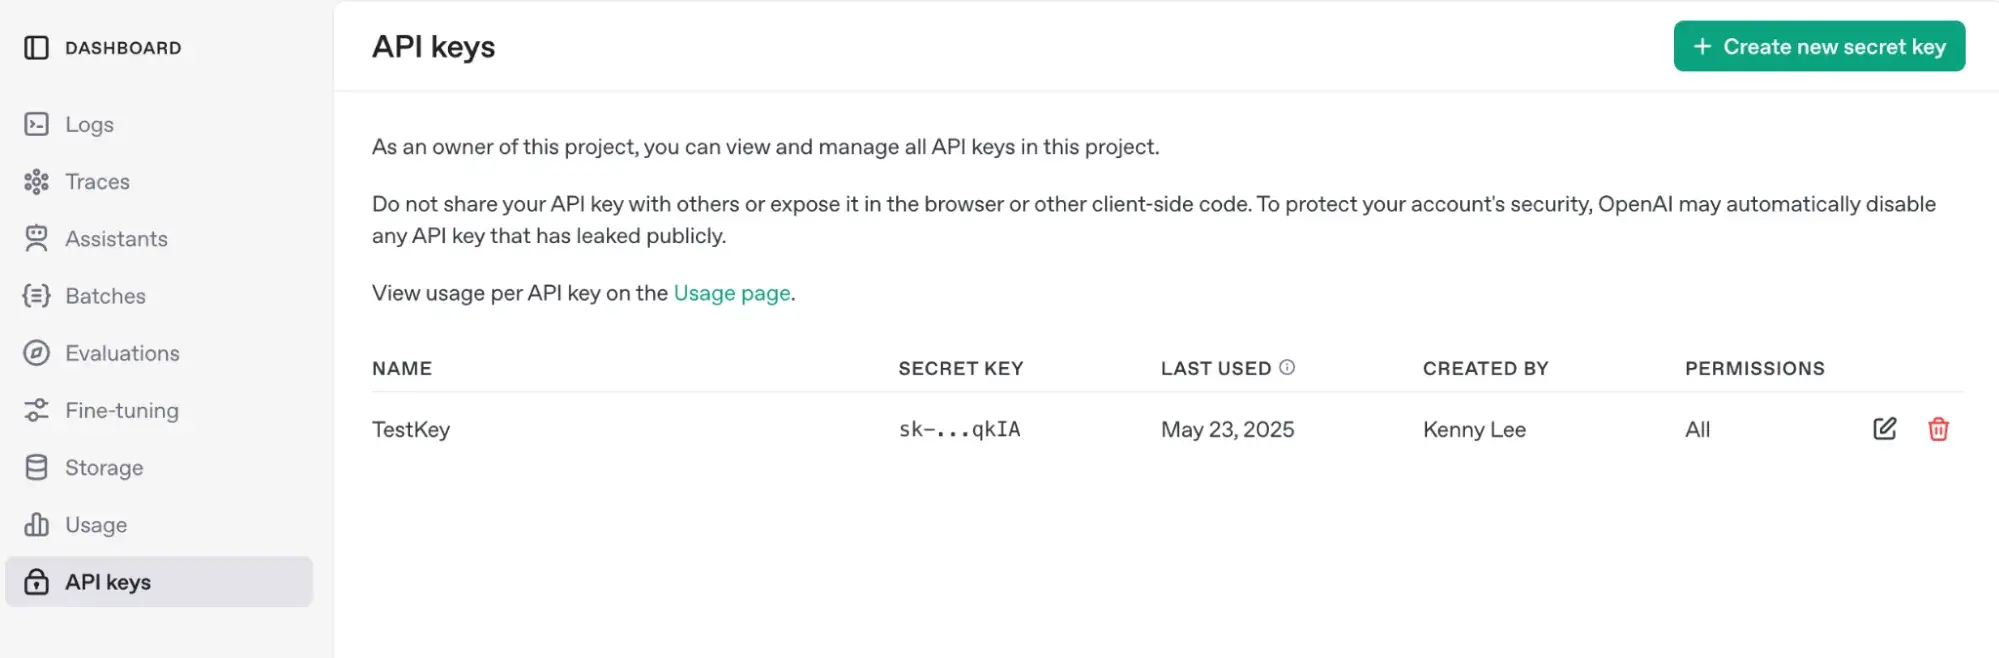The width and height of the screenshot is (1999, 658).
Task: Click the API keys lock icon
Action: pos(36,582)
